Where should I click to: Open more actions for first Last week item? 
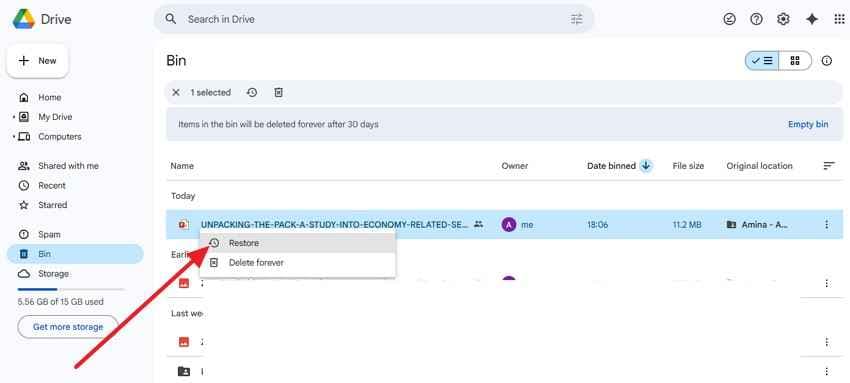click(x=827, y=342)
